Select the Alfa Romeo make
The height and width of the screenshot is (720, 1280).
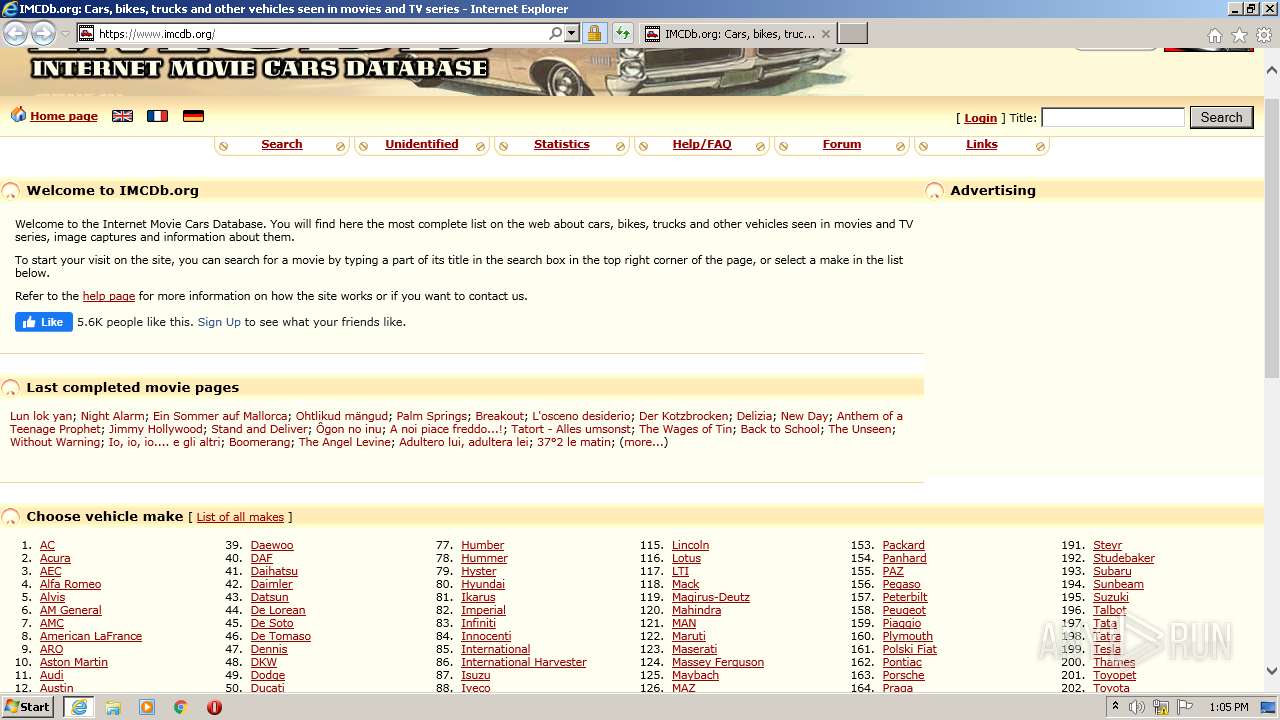tap(70, 584)
